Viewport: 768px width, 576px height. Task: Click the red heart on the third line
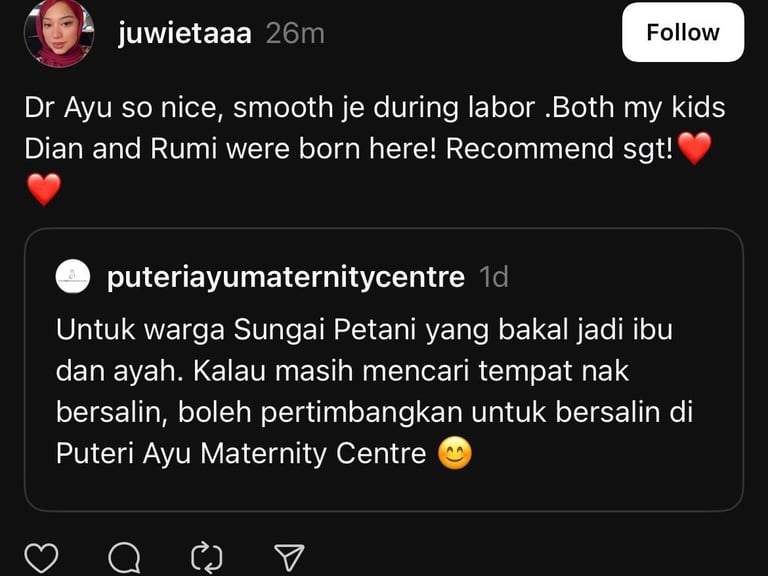click(x=44, y=189)
